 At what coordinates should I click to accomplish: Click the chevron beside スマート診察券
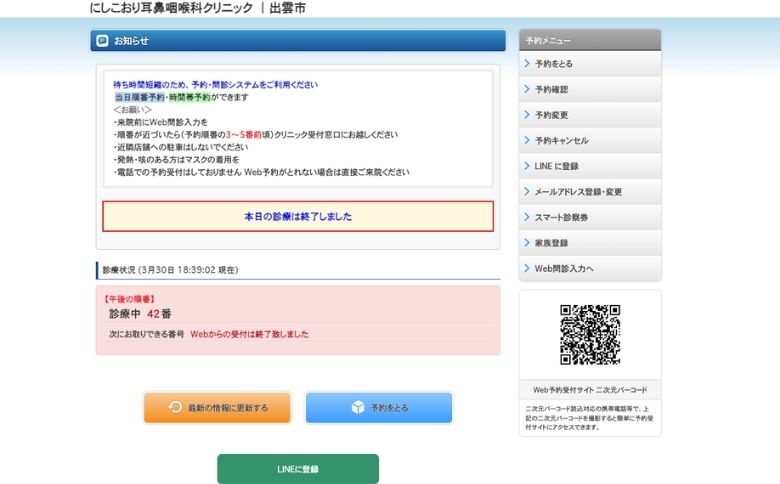527,217
